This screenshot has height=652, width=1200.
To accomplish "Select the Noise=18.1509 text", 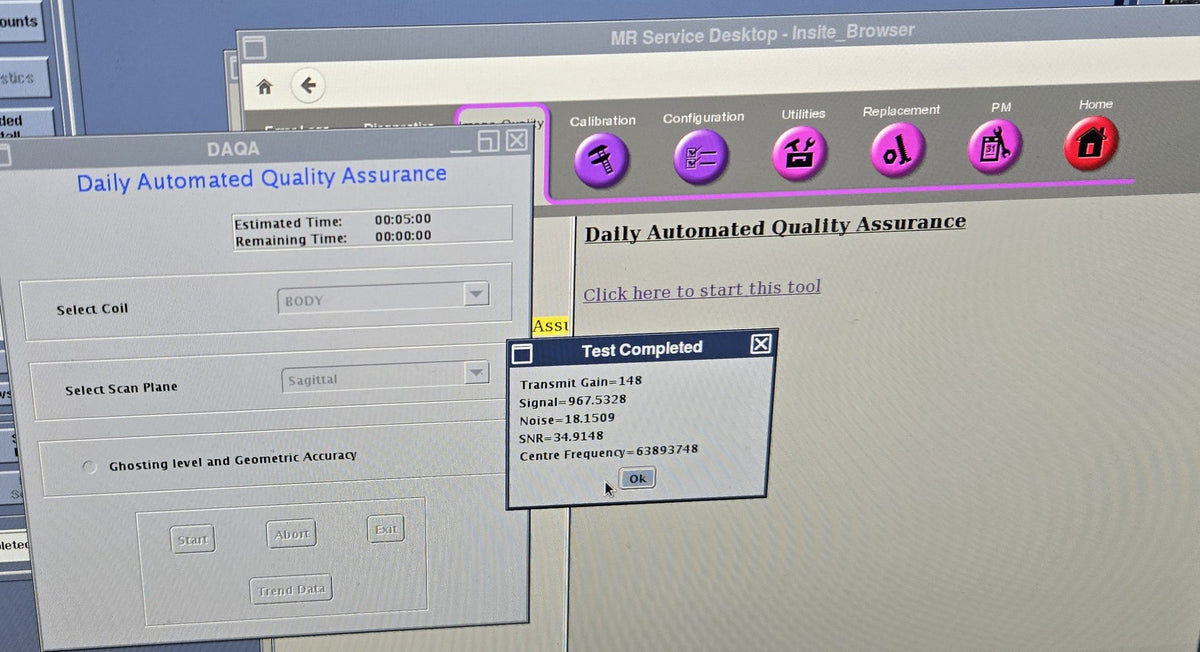I will click(567, 419).
